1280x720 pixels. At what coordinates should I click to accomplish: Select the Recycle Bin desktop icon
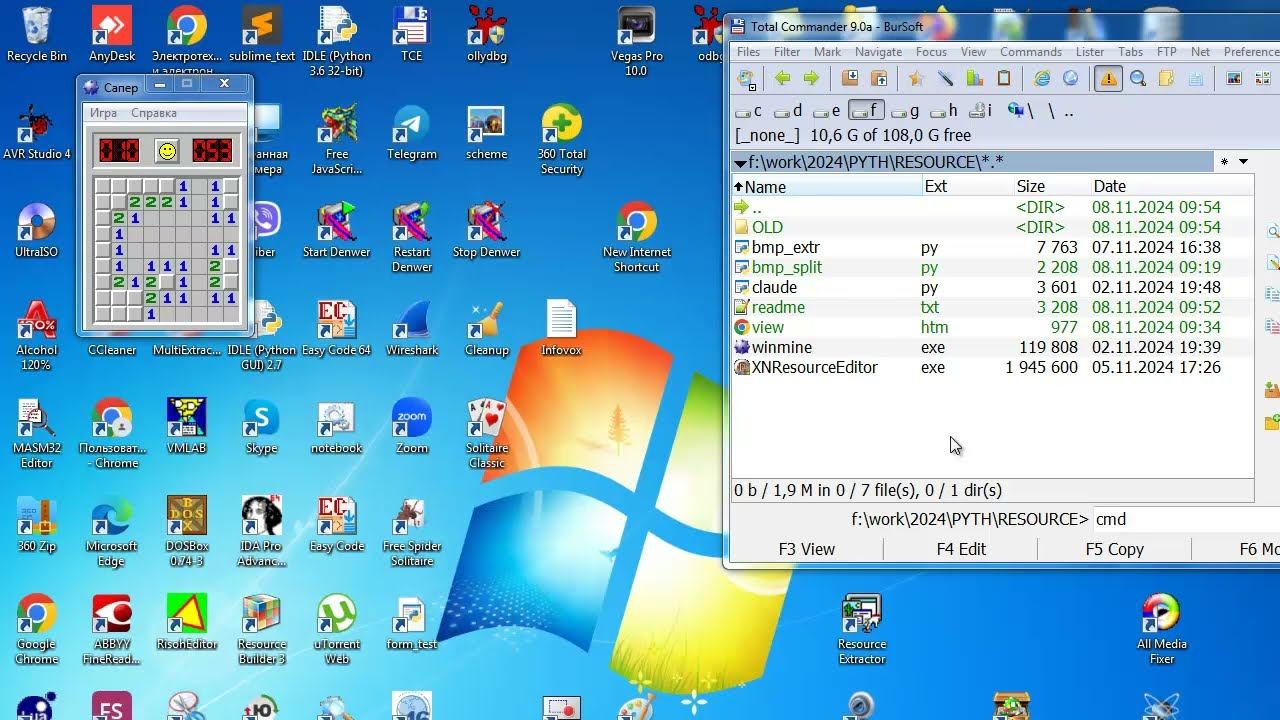36,35
